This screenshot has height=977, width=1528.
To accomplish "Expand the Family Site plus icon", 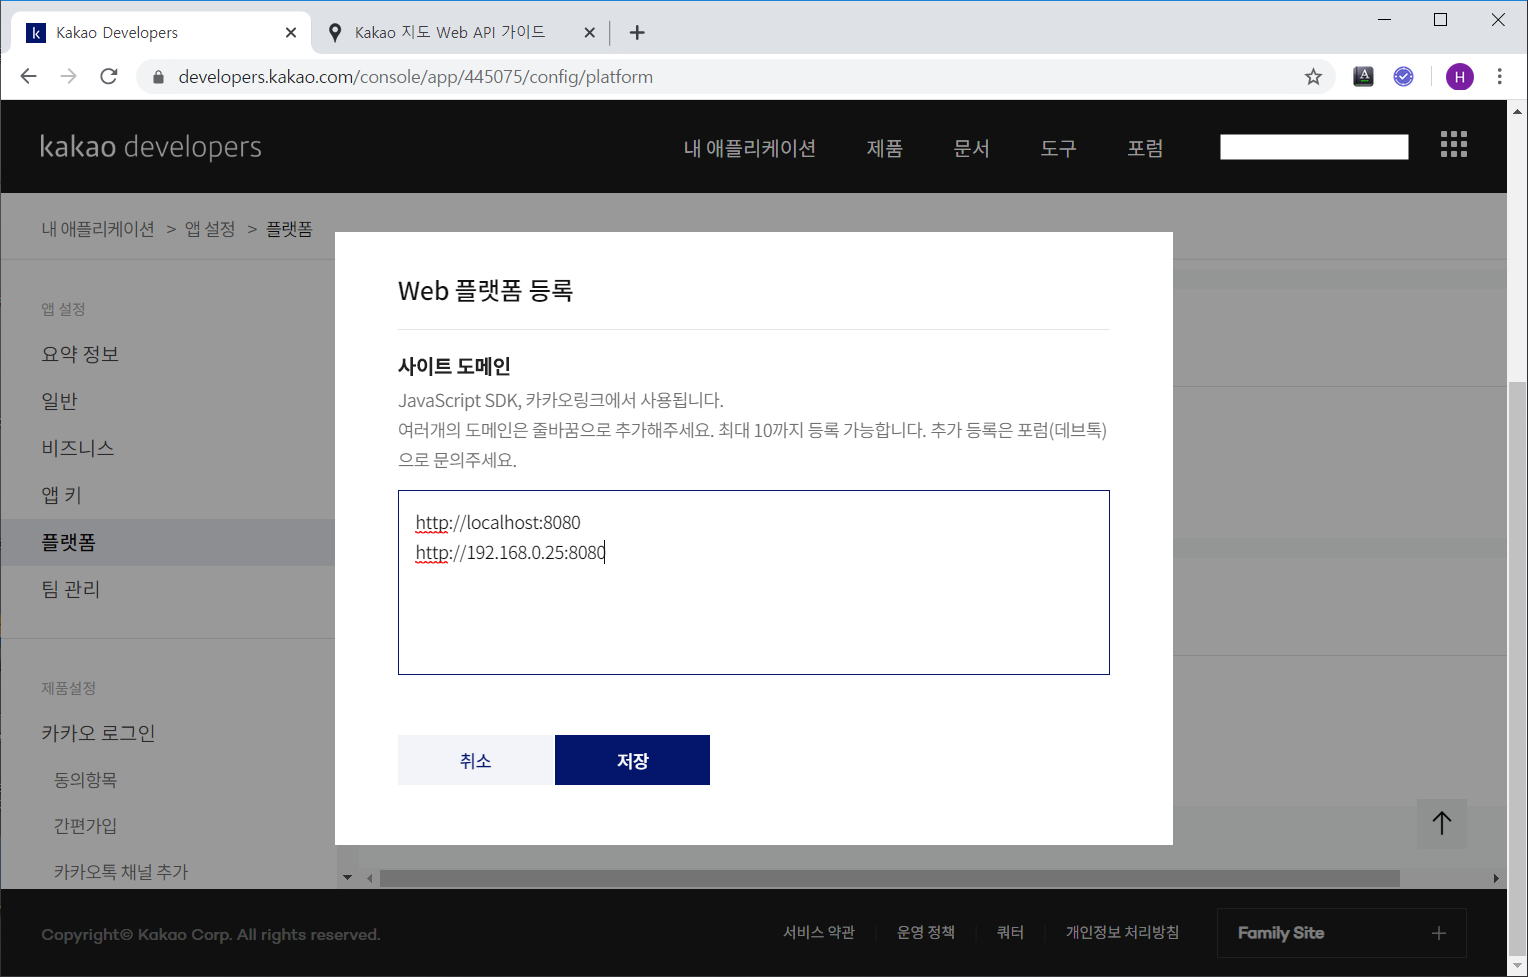I will click(x=1439, y=933).
